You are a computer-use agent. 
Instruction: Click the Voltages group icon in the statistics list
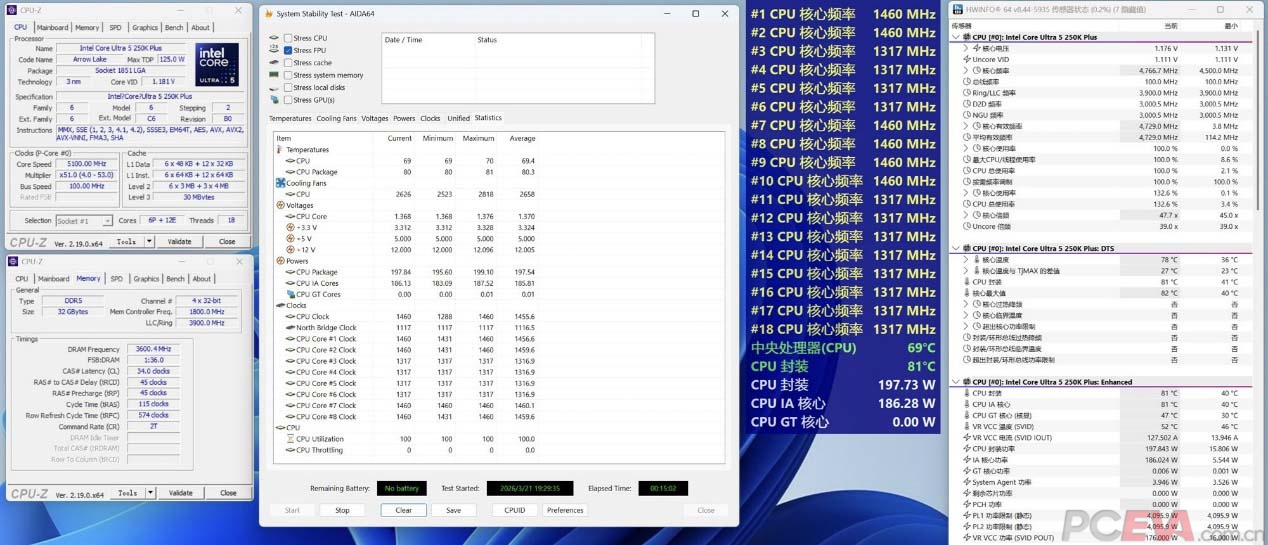pyautogui.click(x=280, y=205)
